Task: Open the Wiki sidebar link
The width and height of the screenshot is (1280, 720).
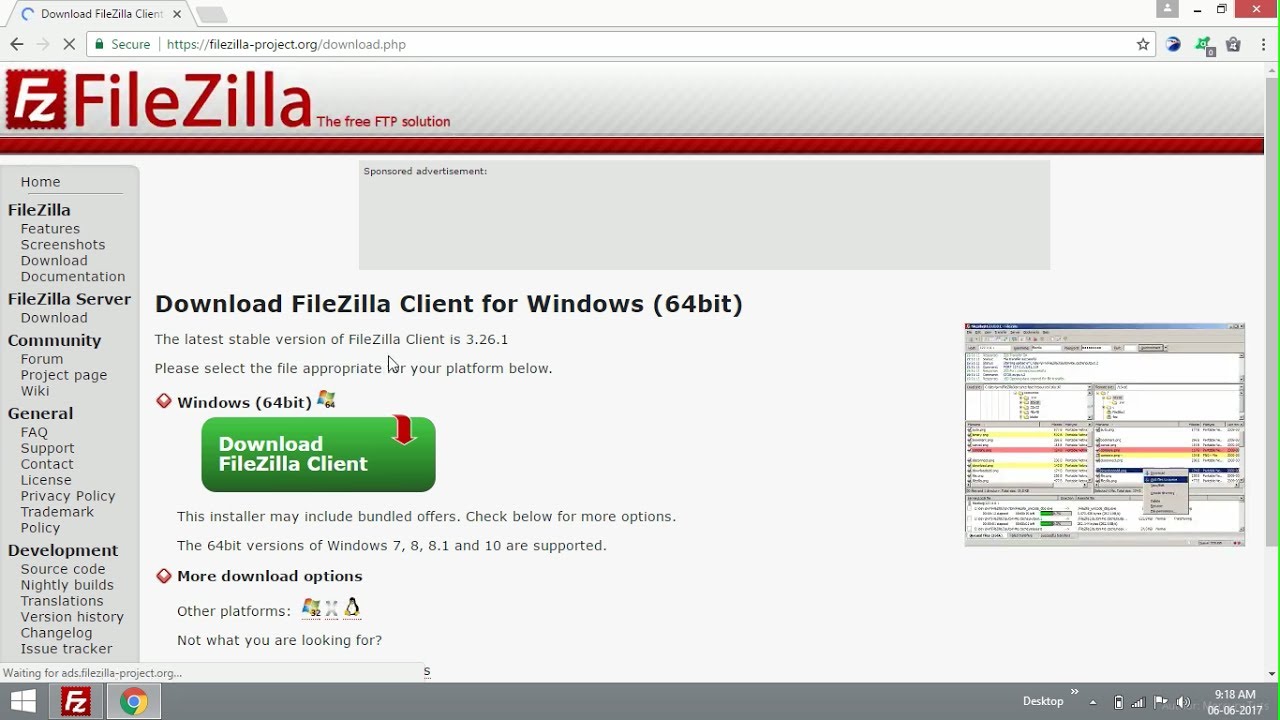Action: click(x=35, y=390)
